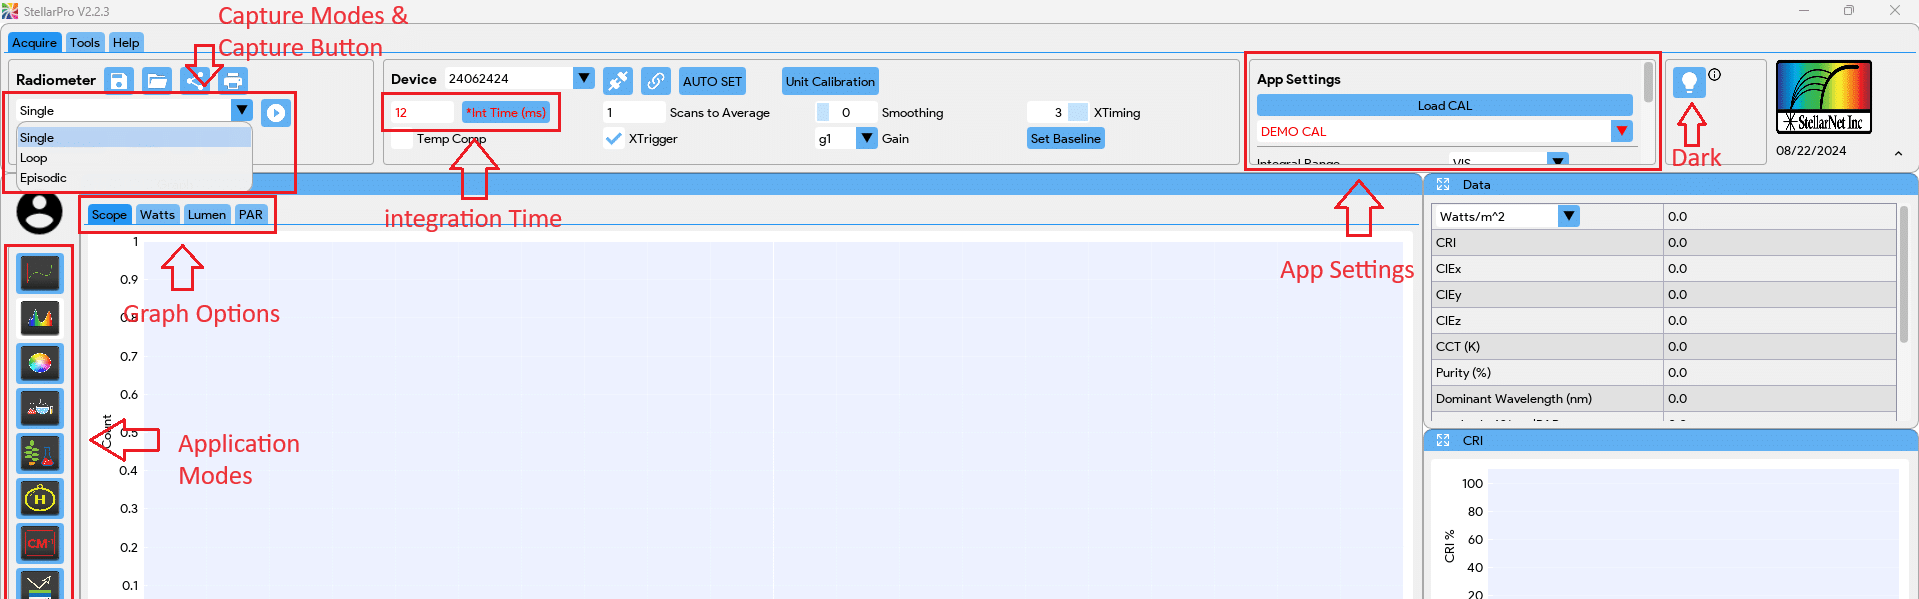The width and height of the screenshot is (1919, 599).
Task: Uncheck the XTrigger checkbox
Action: (614, 139)
